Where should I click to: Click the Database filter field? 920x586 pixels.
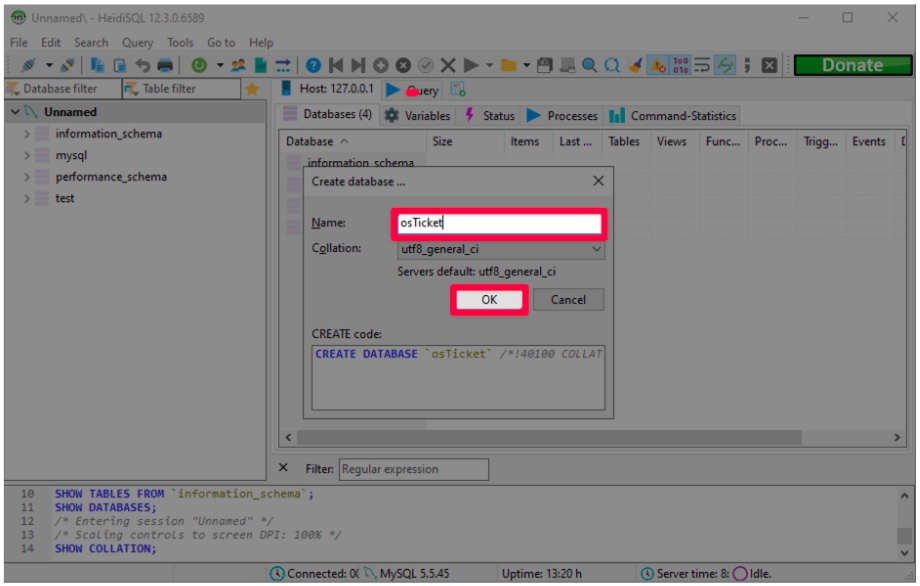62,89
